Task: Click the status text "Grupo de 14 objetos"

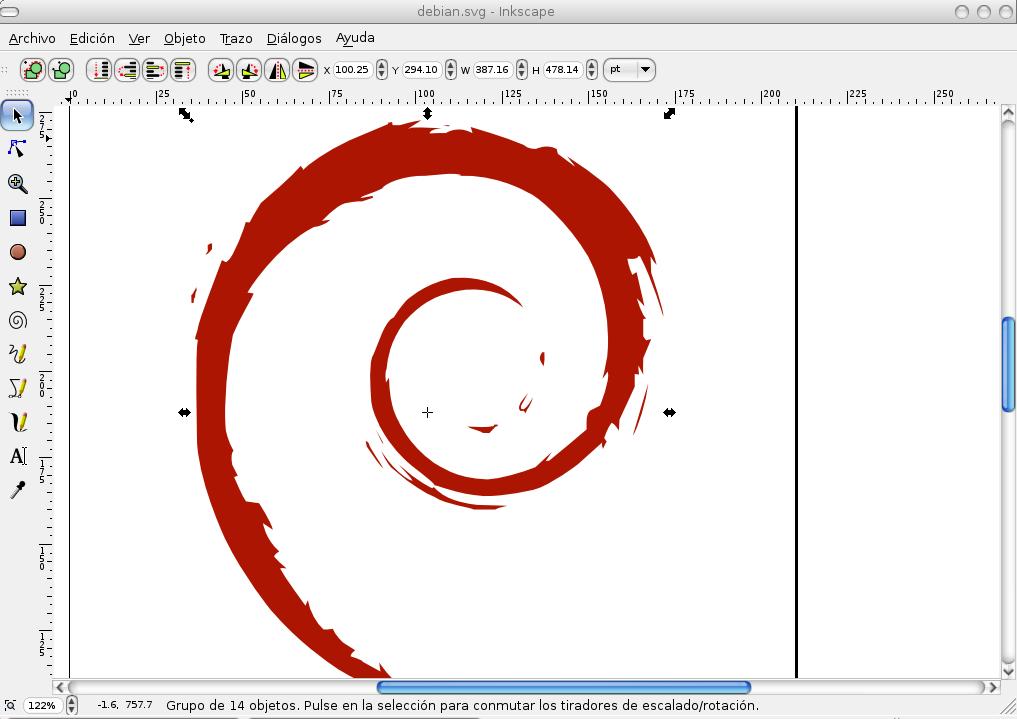Action: pos(231,705)
